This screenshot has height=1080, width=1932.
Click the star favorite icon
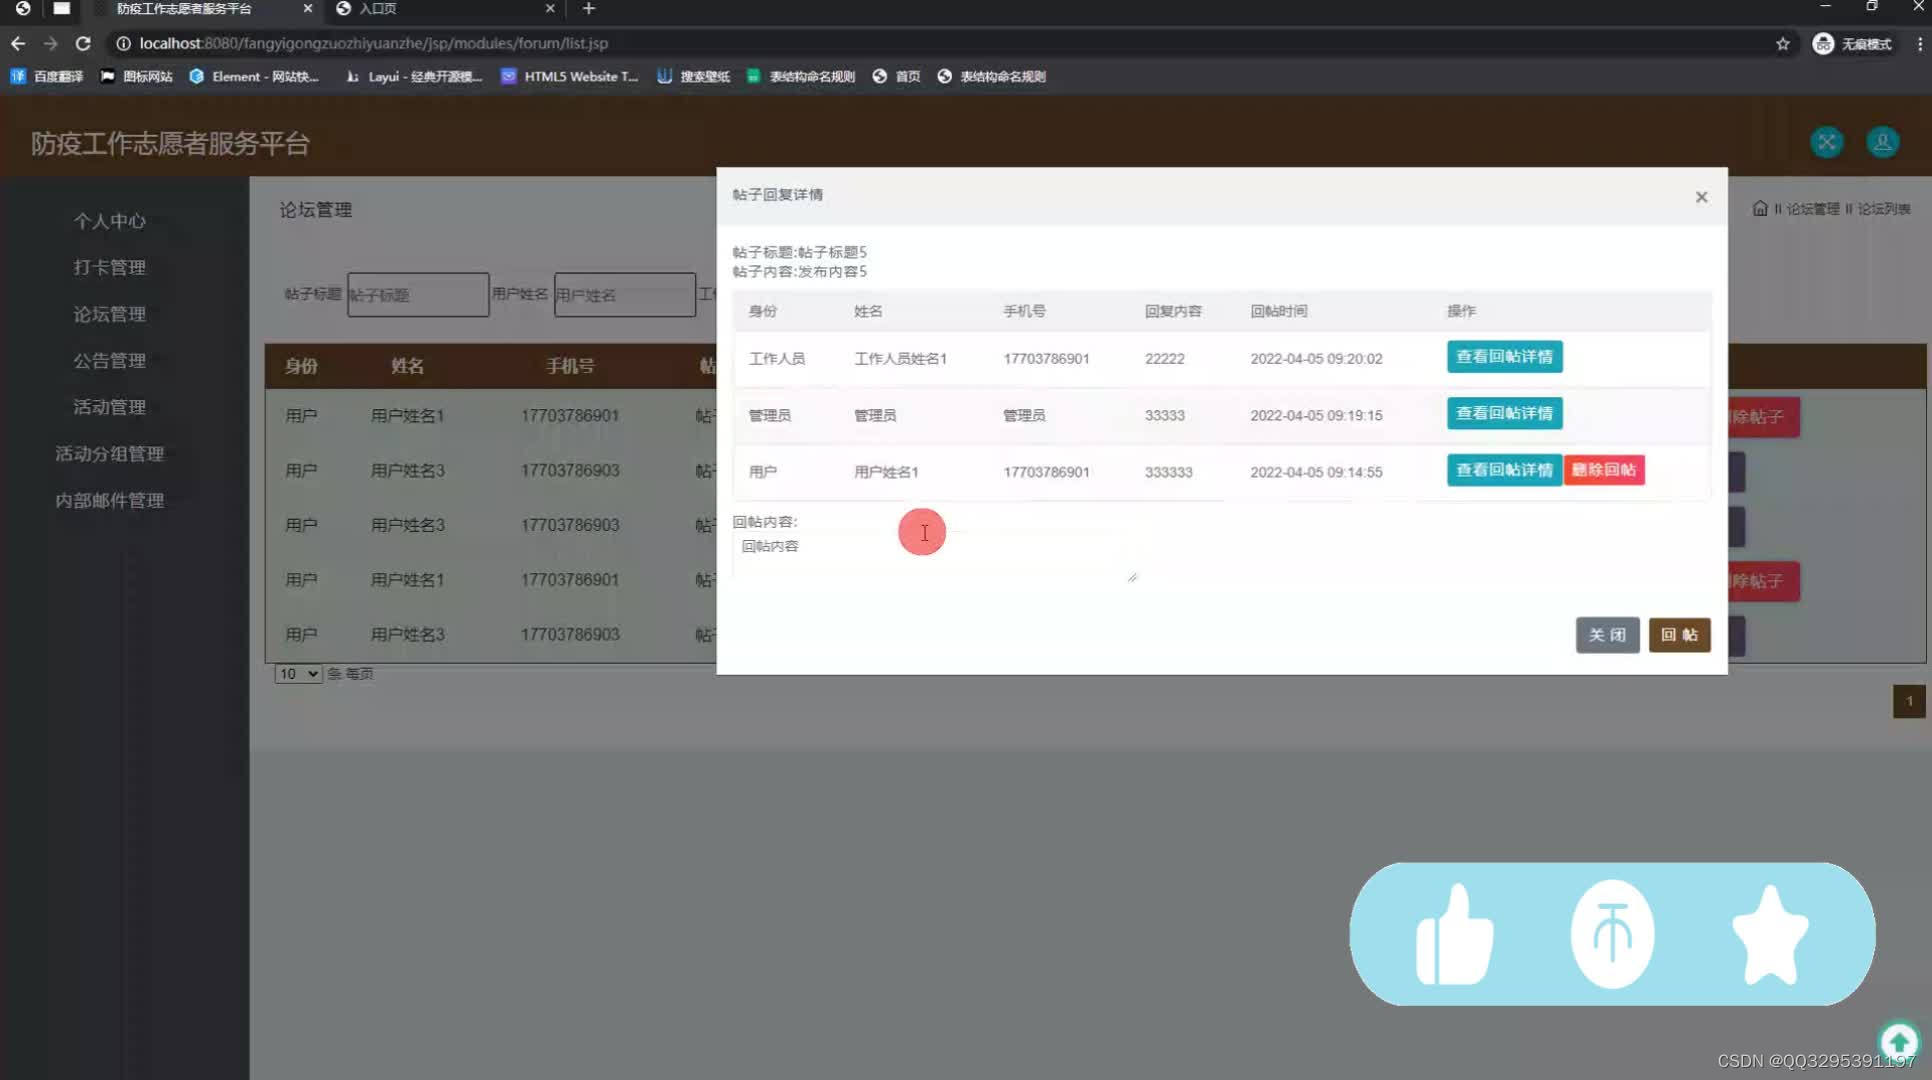tap(1770, 934)
